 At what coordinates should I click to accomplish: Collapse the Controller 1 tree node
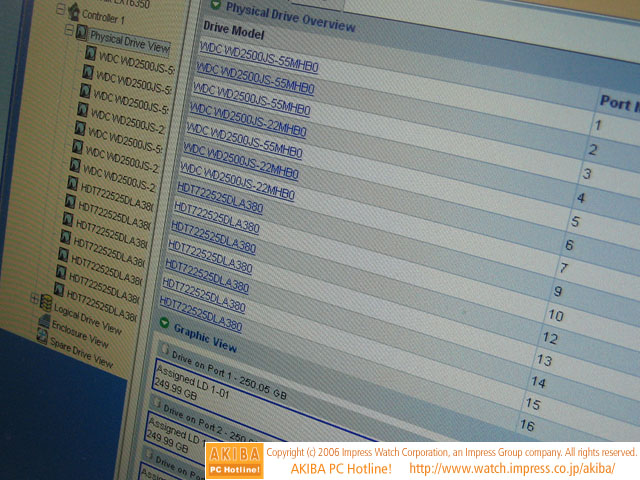coord(60,10)
